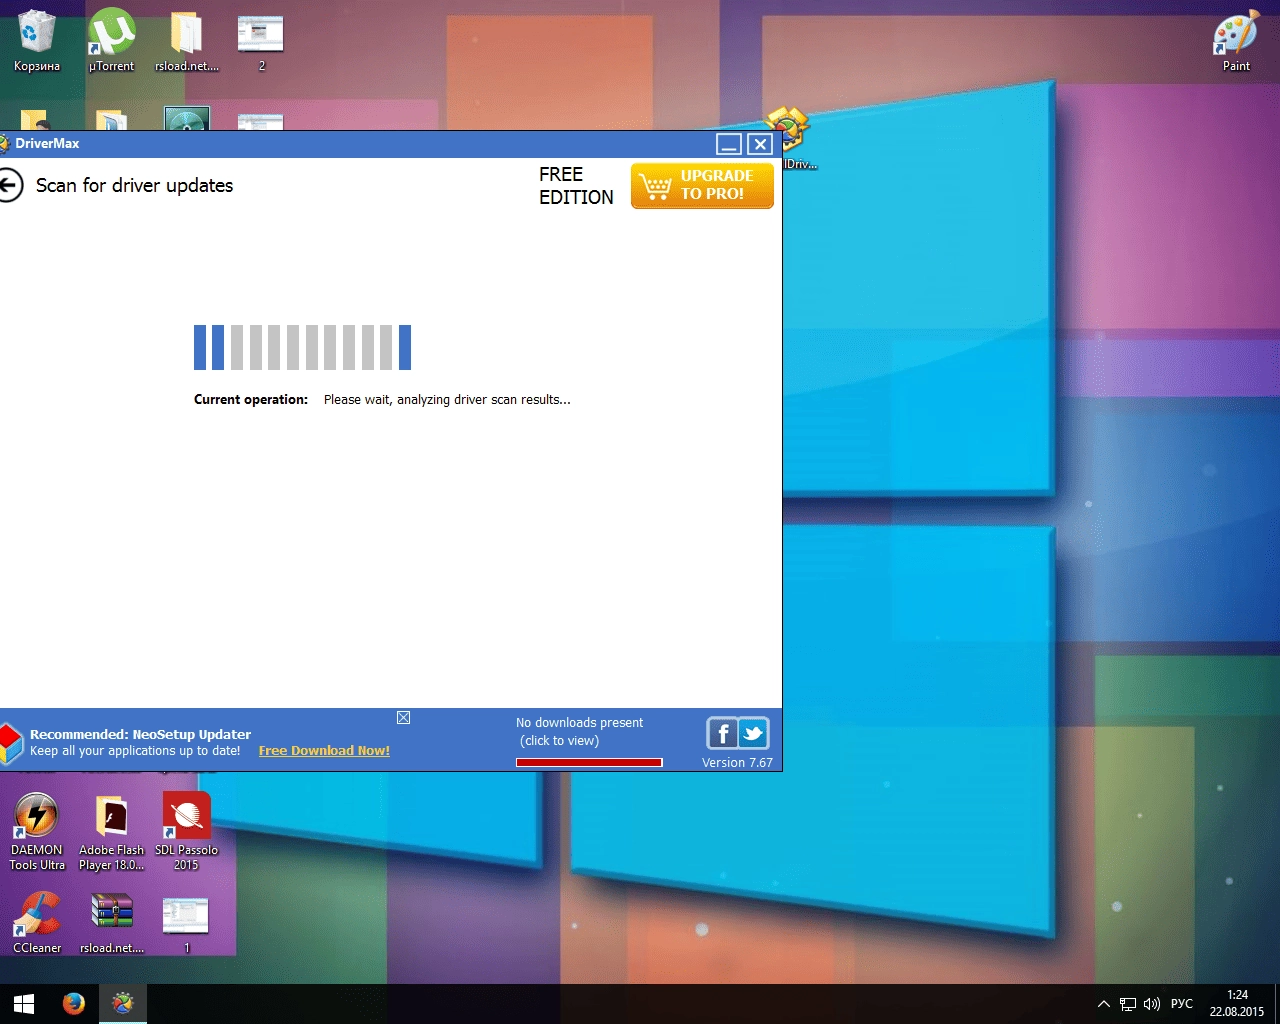Click the NeoSetup Updater logo icon
The image size is (1280, 1024).
point(10,744)
